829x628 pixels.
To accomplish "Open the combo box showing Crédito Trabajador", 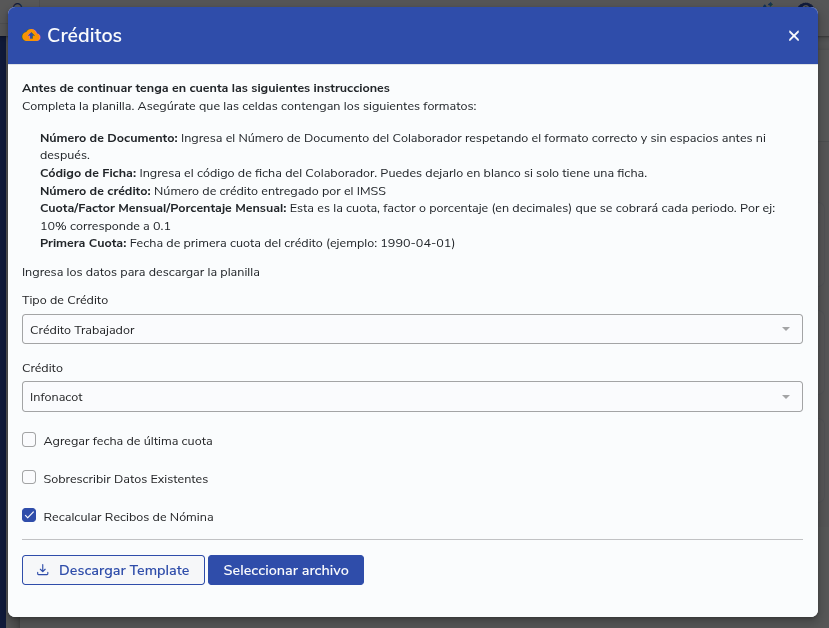I will (x=400, y=329).
